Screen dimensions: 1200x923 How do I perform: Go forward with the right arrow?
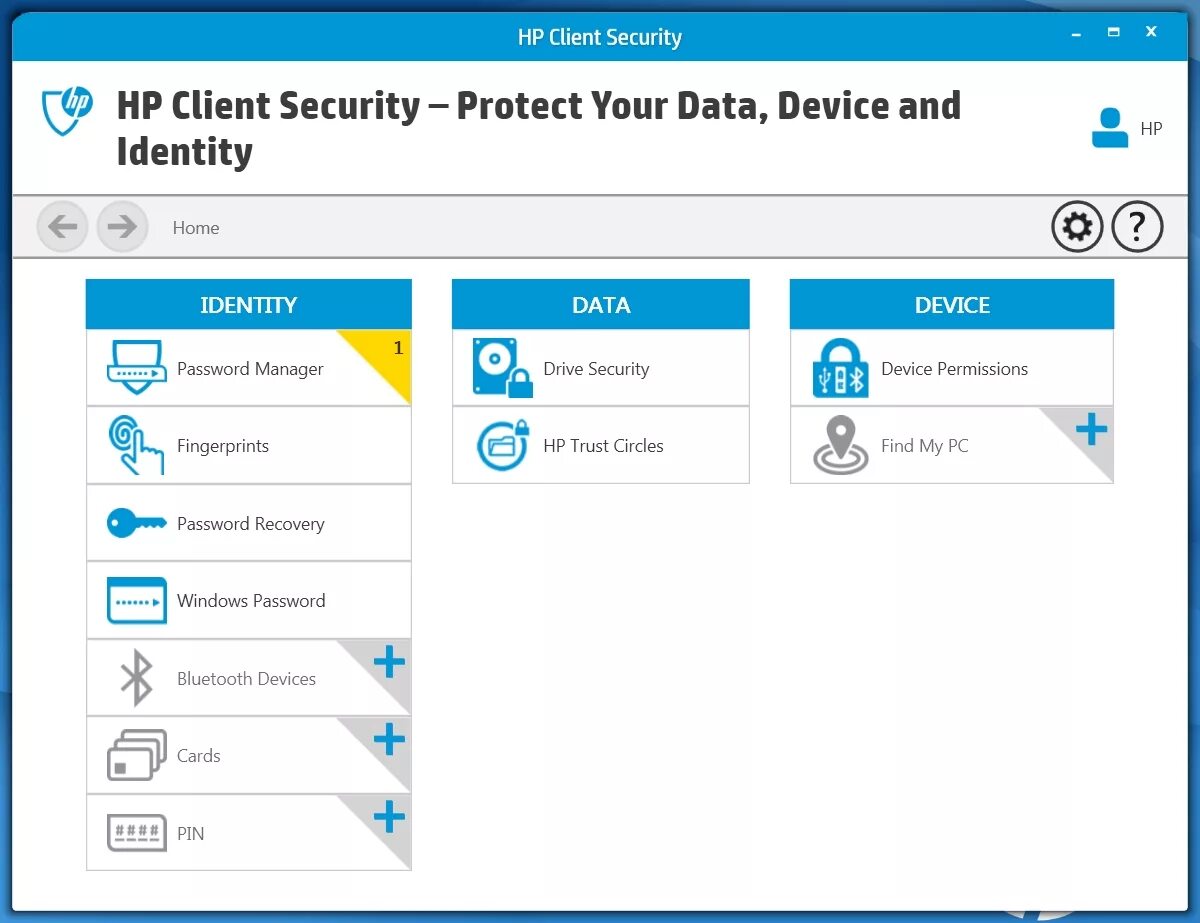coord(122,227)
